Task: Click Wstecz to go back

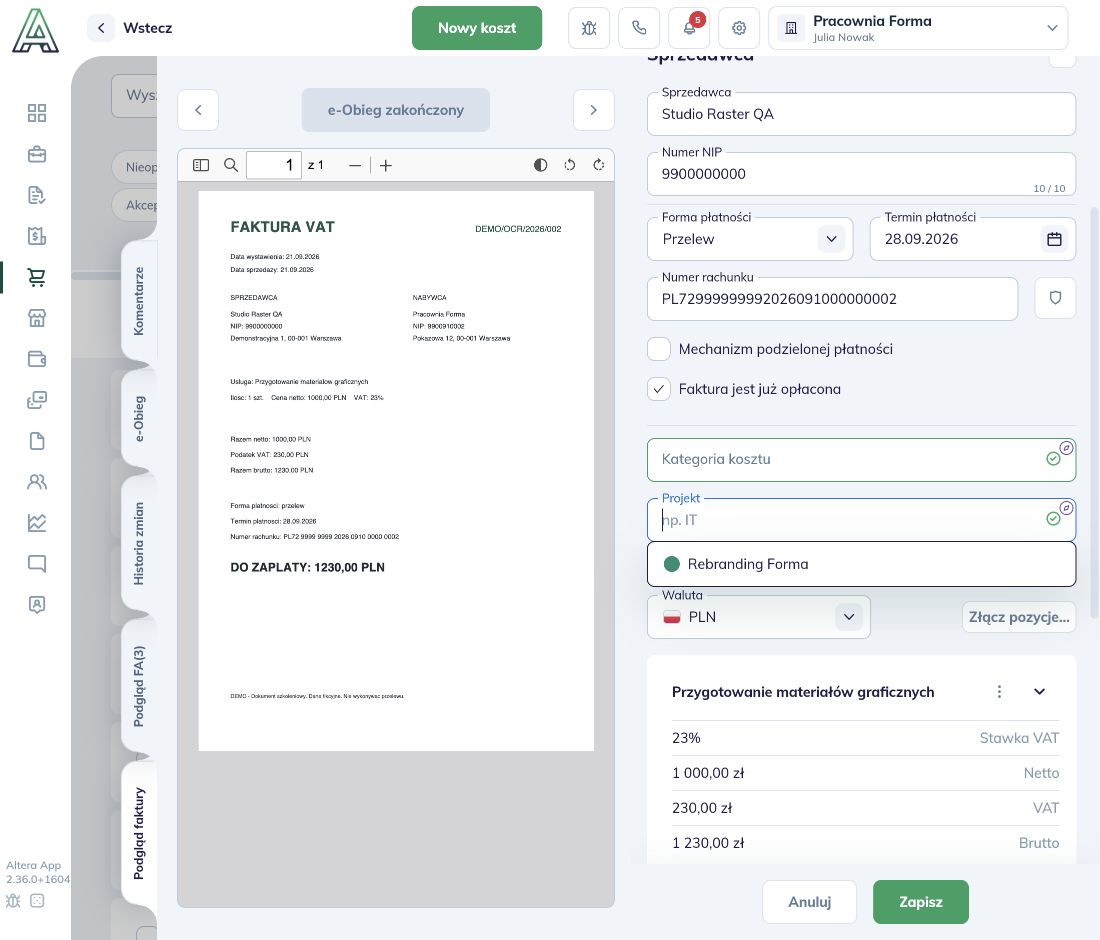Action: click(x=131, y=28)
